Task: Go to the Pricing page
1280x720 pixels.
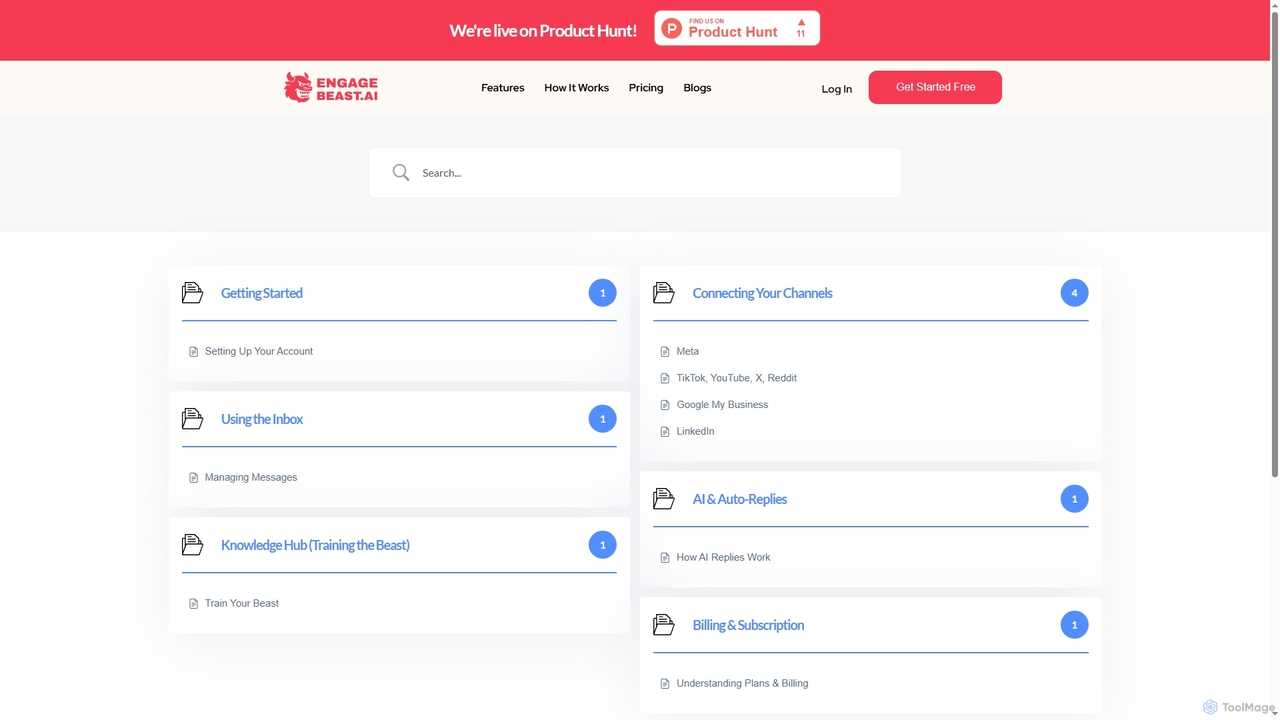Action: point(646,88)
